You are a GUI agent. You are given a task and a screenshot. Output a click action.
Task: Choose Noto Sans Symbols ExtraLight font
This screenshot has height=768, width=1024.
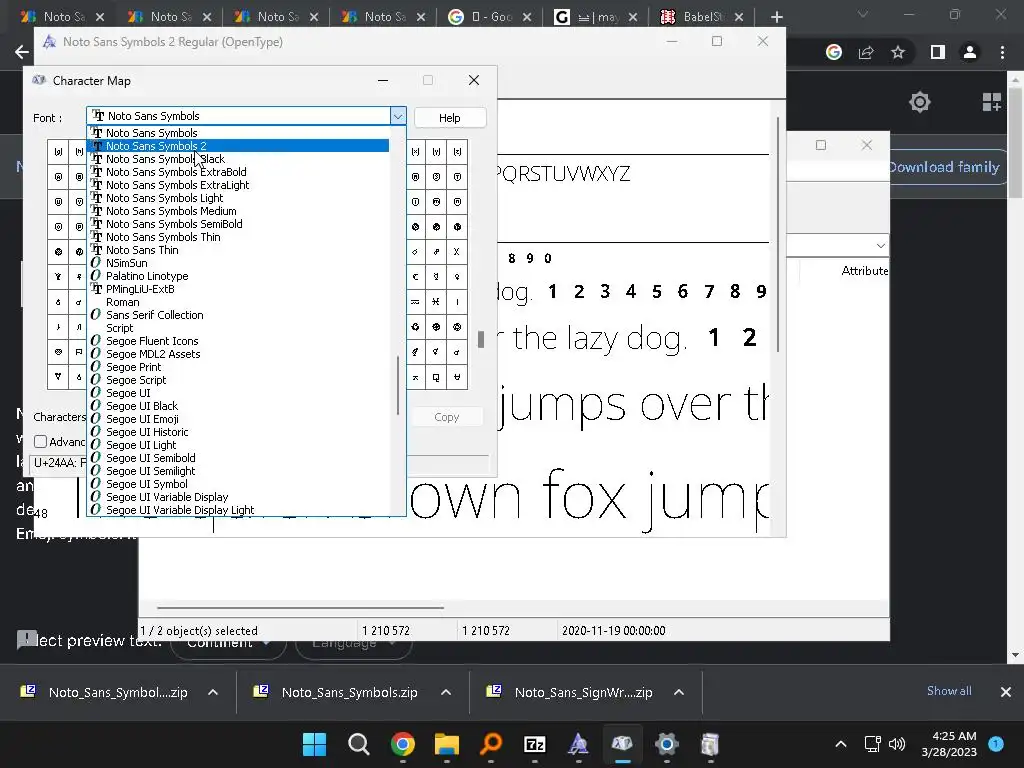[x=238, y=185]
